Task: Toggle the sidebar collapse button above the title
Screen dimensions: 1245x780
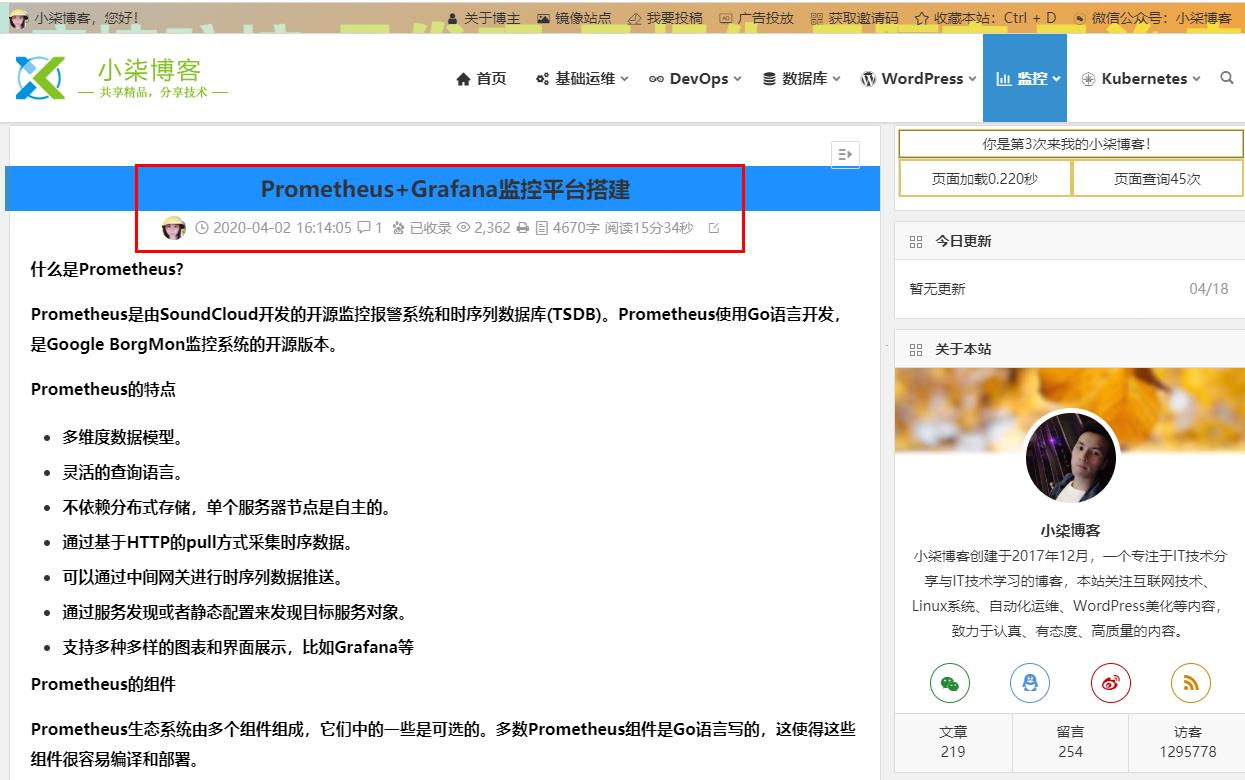Action: click(x=845, y=154)
